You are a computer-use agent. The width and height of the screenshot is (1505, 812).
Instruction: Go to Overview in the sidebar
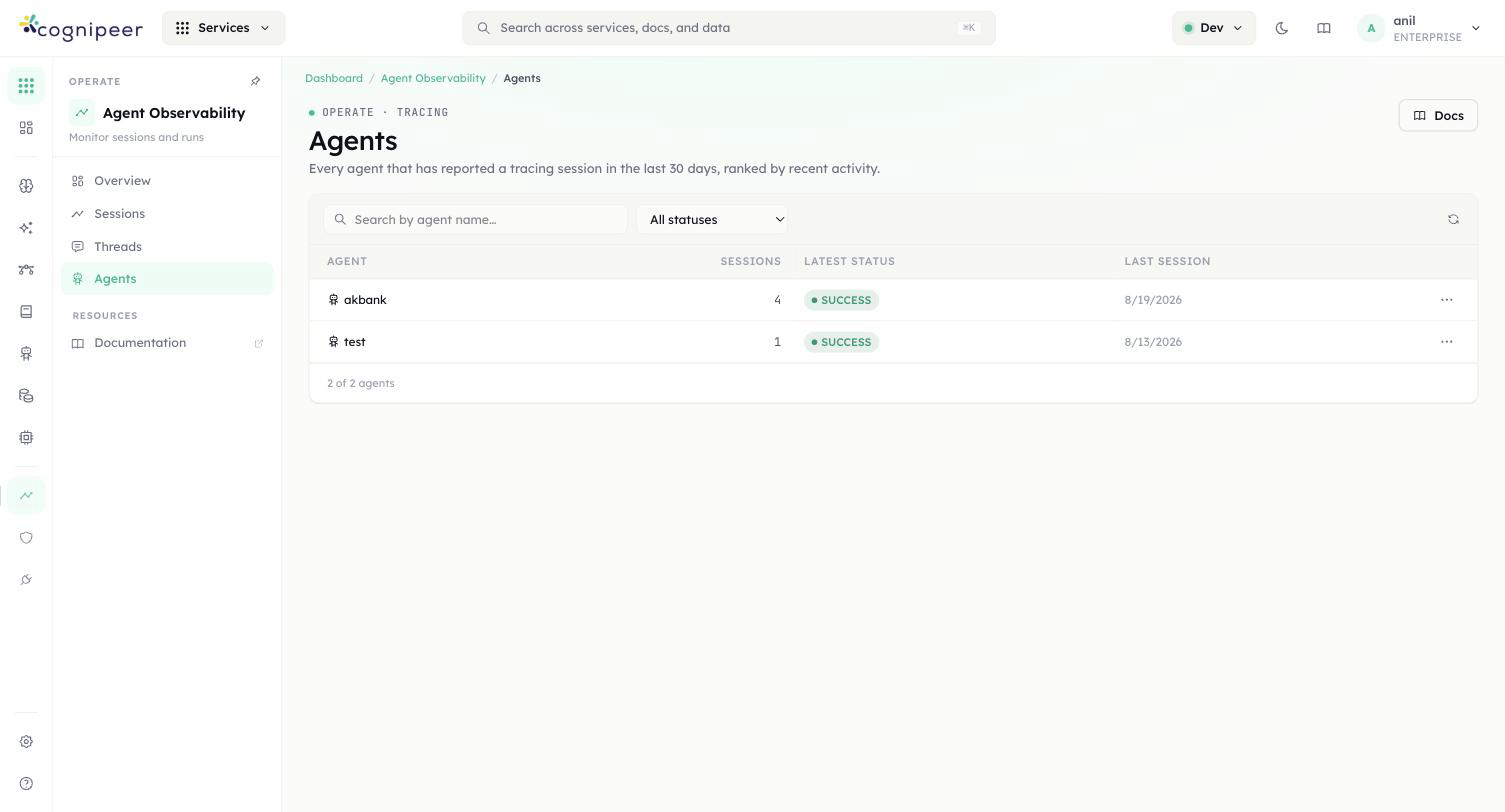tap(167, 181)
